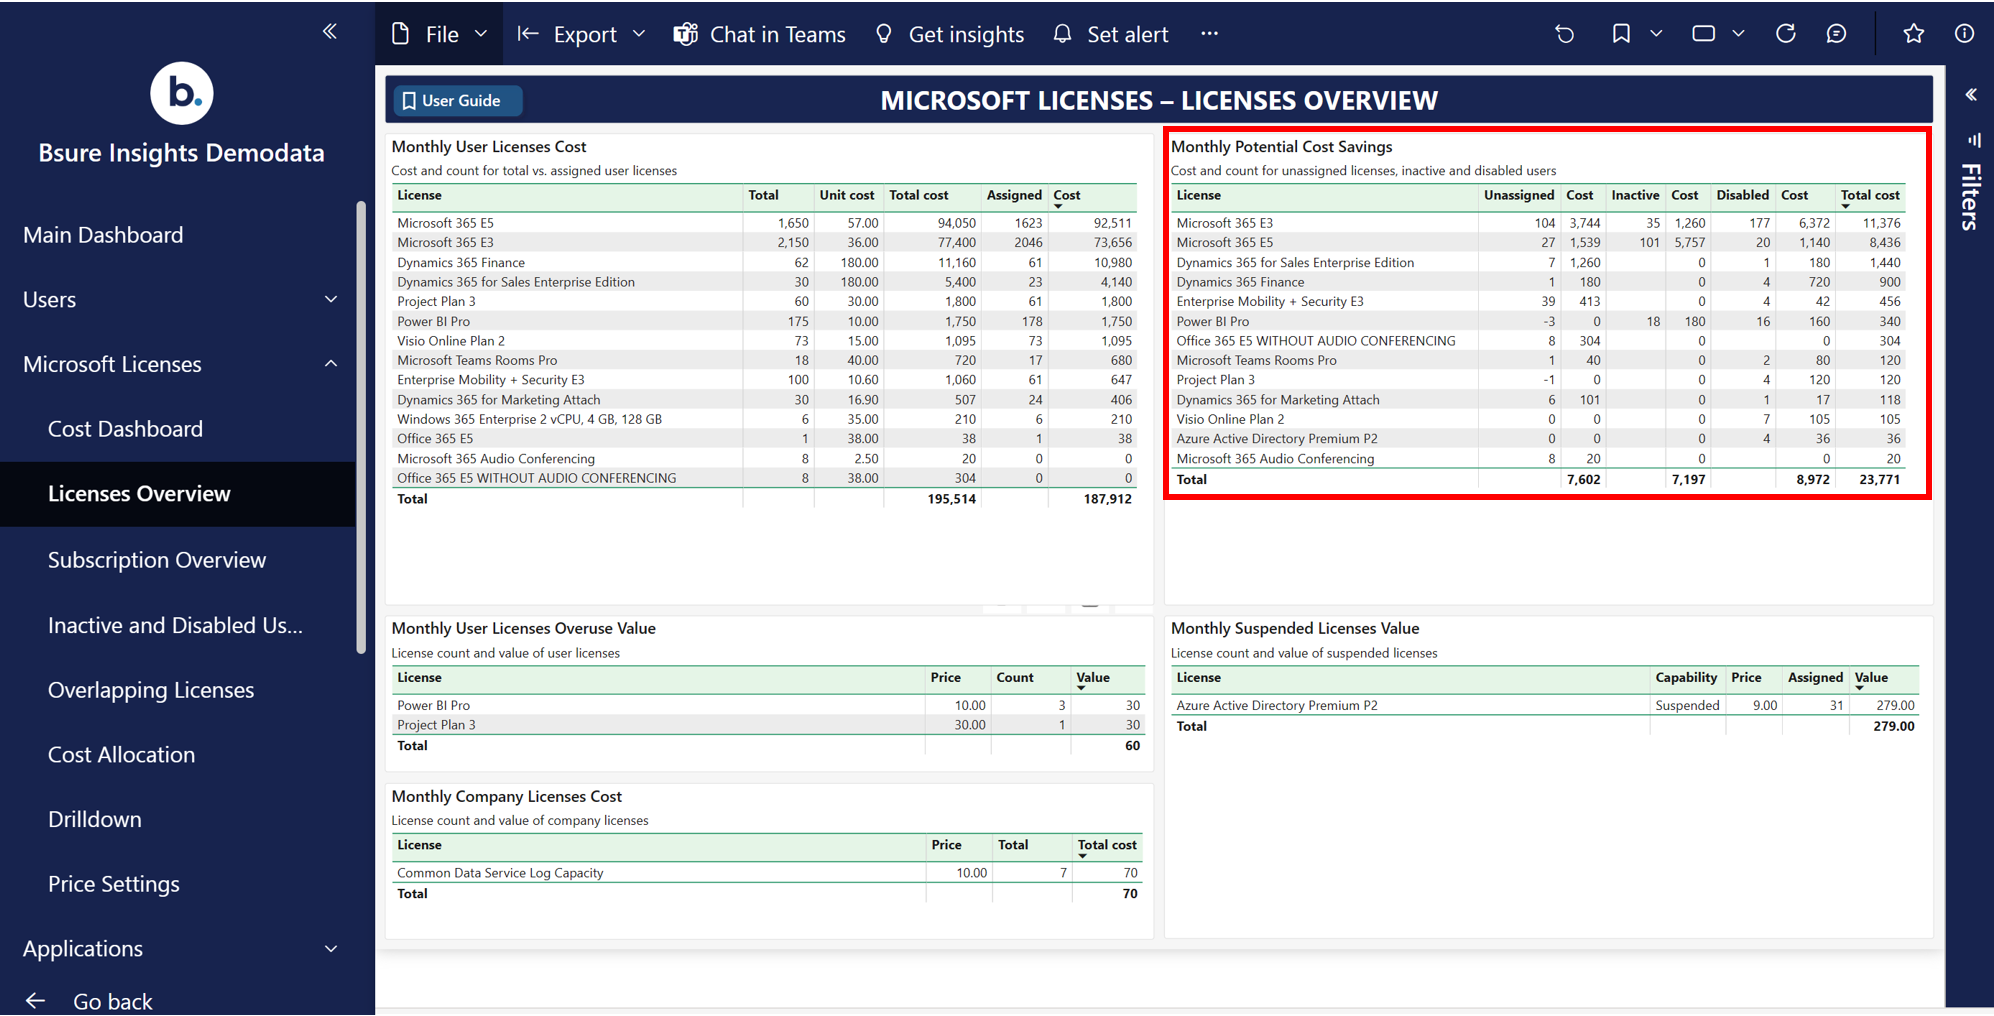This screenshot has height=1016, width=1994.
Task: Open the view layout dropdown arrow
Action: click(x=1739, y=34)
